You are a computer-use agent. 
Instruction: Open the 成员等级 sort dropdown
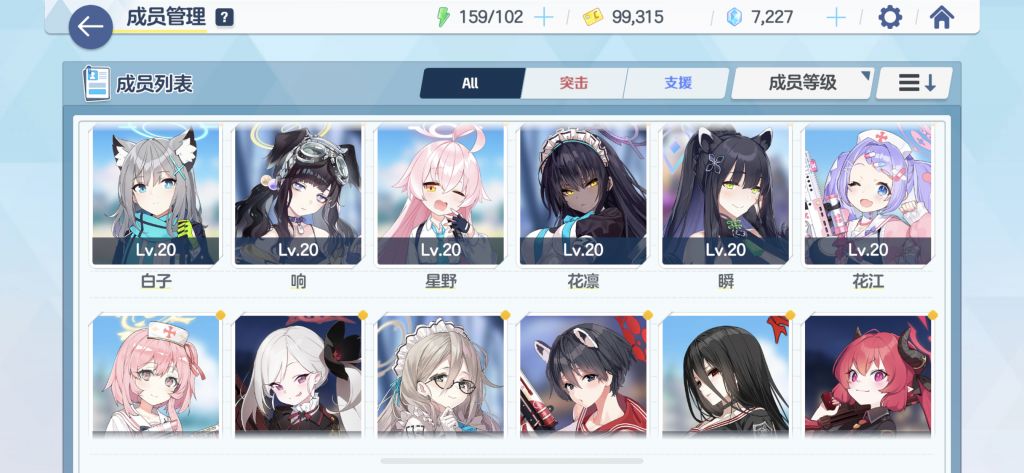coord(802,83)
